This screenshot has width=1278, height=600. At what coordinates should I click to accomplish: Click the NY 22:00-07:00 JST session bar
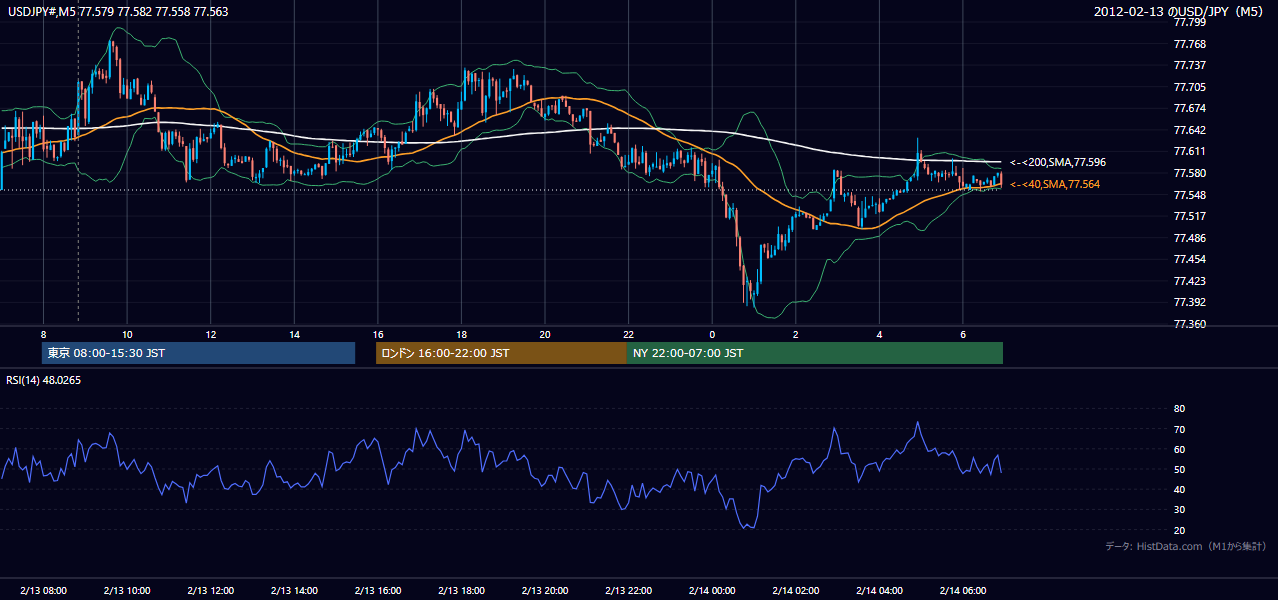(x=815, y=353)
